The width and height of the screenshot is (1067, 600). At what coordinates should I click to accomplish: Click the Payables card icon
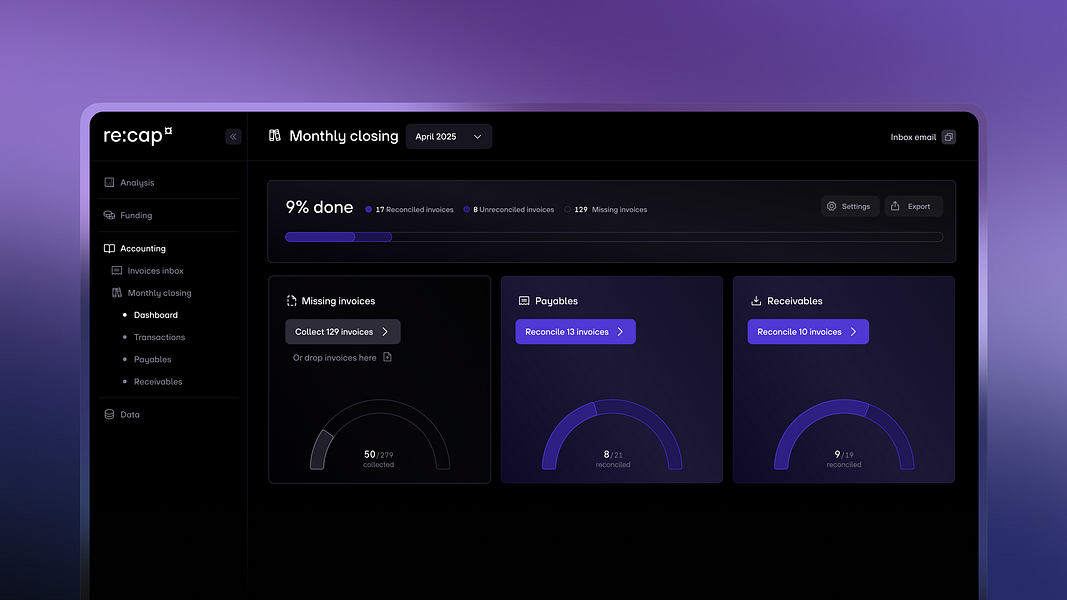tap(524, 301)
